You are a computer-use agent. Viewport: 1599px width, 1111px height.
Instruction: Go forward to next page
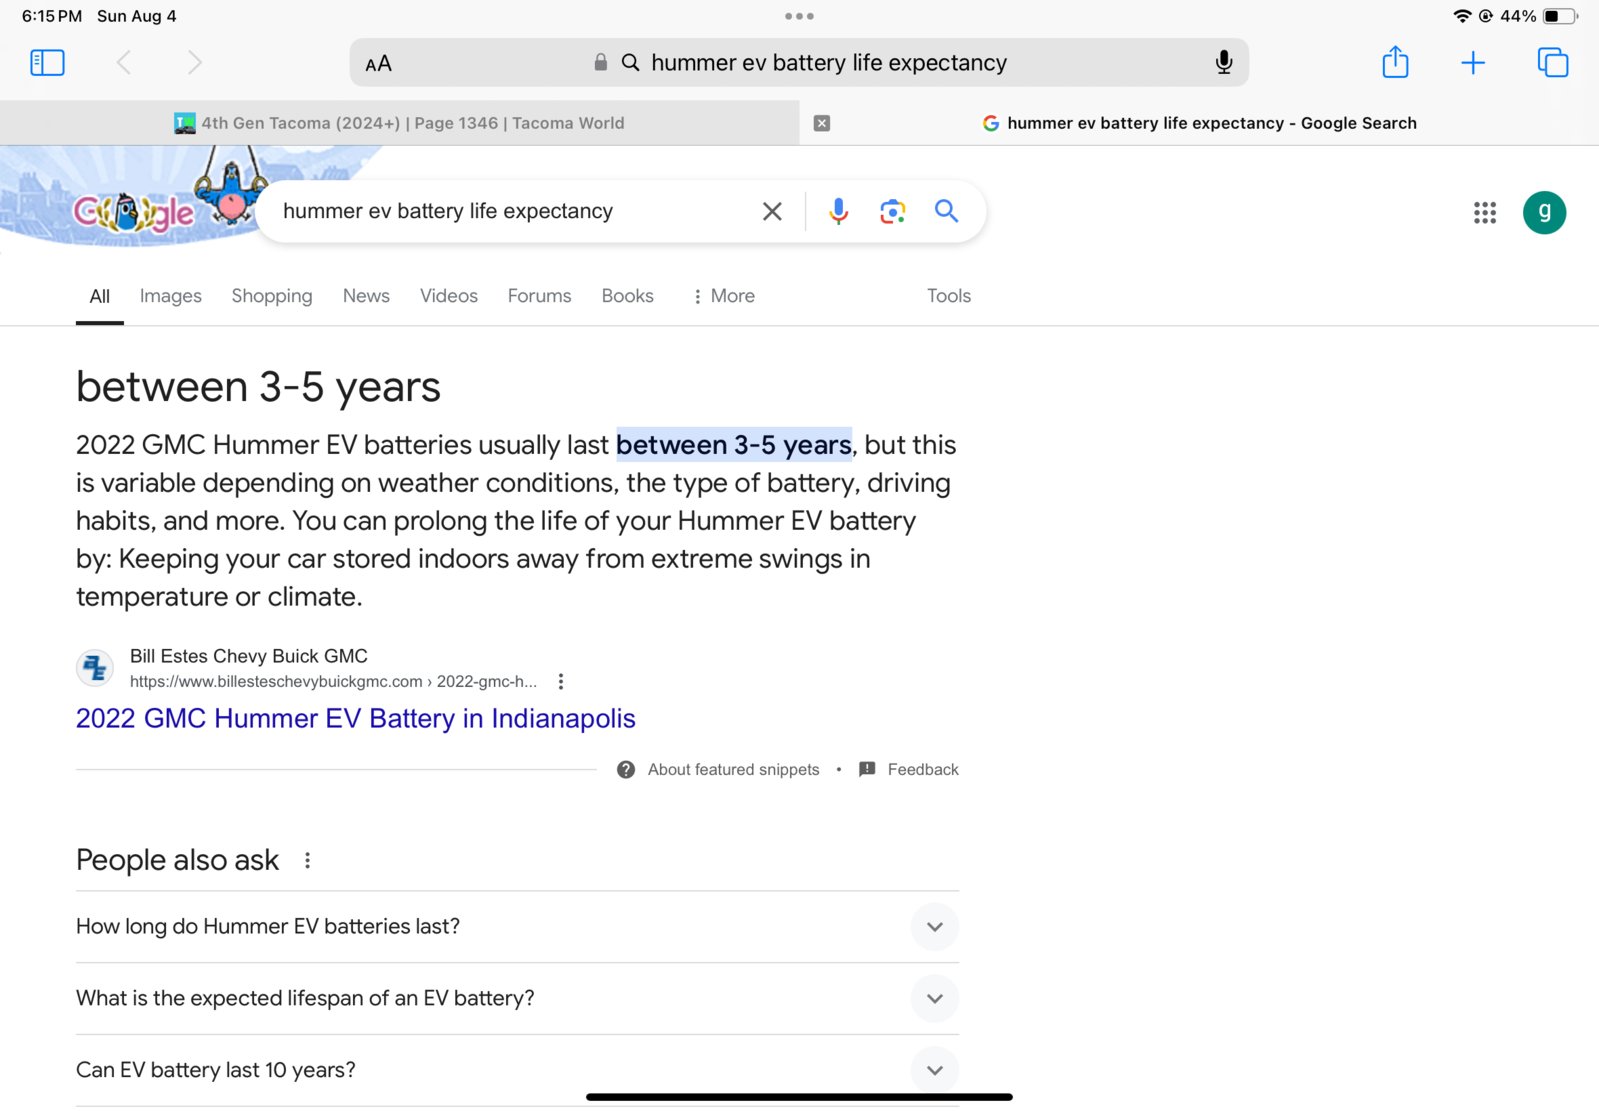tap(195, 63)
